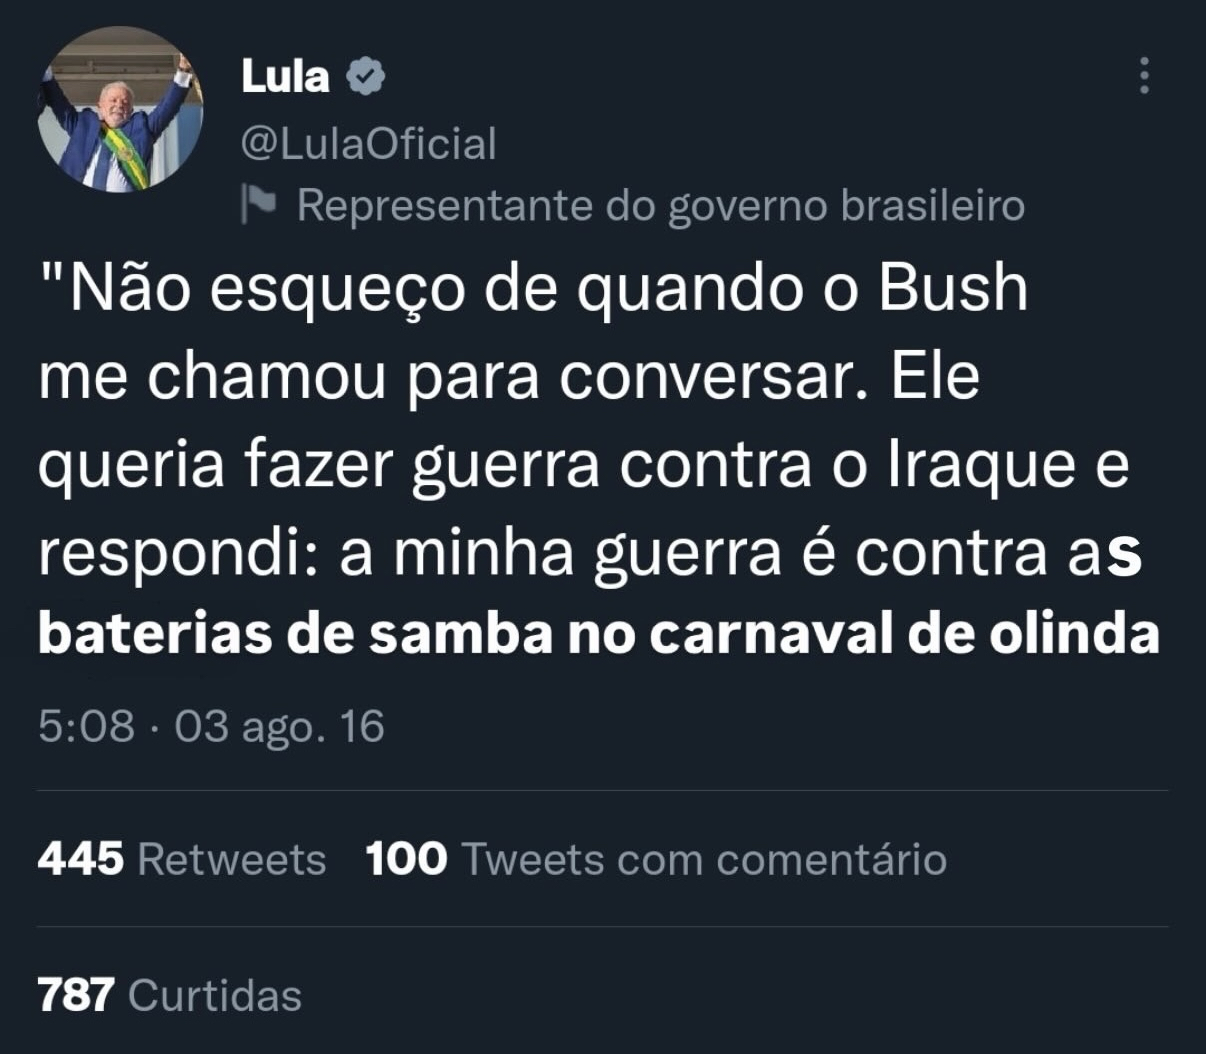1206x1054 pixels.
Task: Click the line starting with "respondi:"
Action: pos(590,553)
